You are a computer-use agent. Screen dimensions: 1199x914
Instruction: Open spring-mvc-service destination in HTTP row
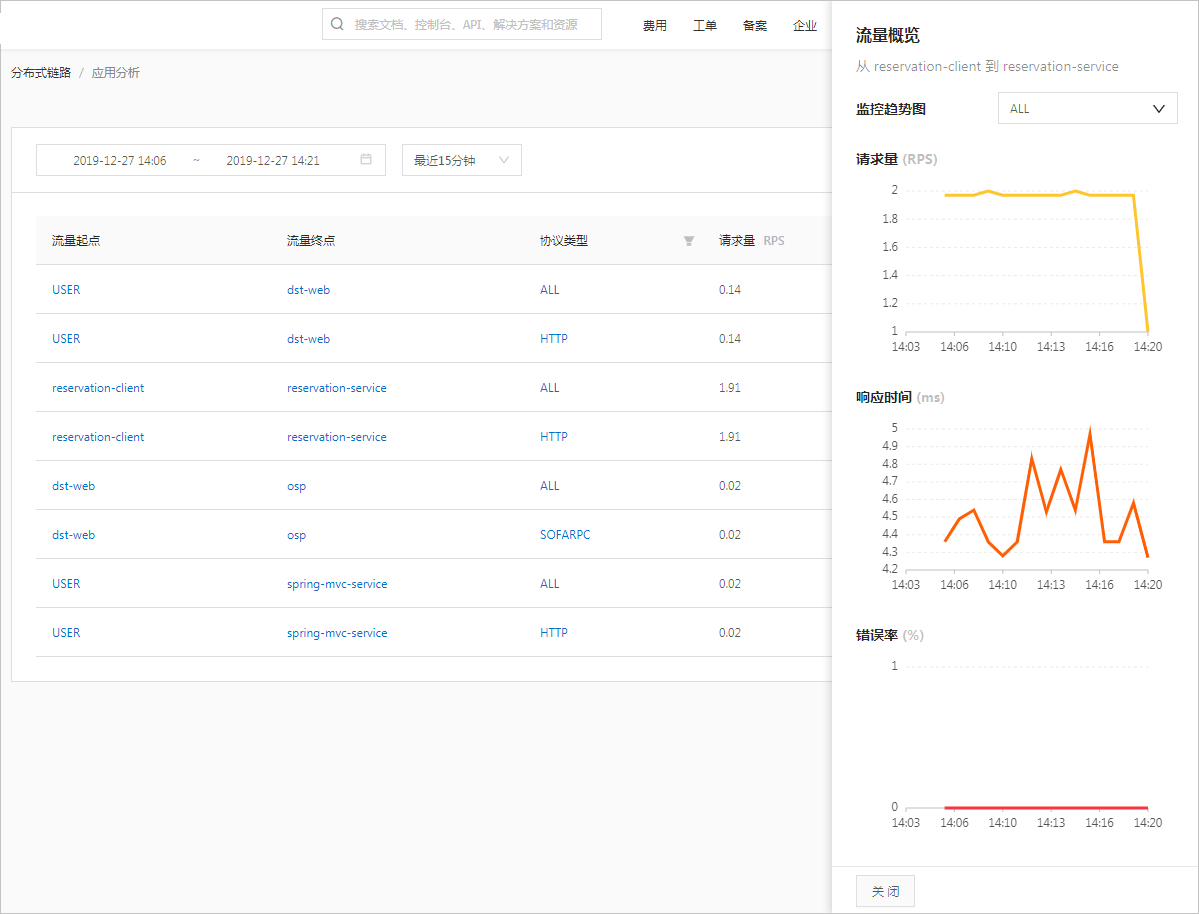tap(337, 633)
